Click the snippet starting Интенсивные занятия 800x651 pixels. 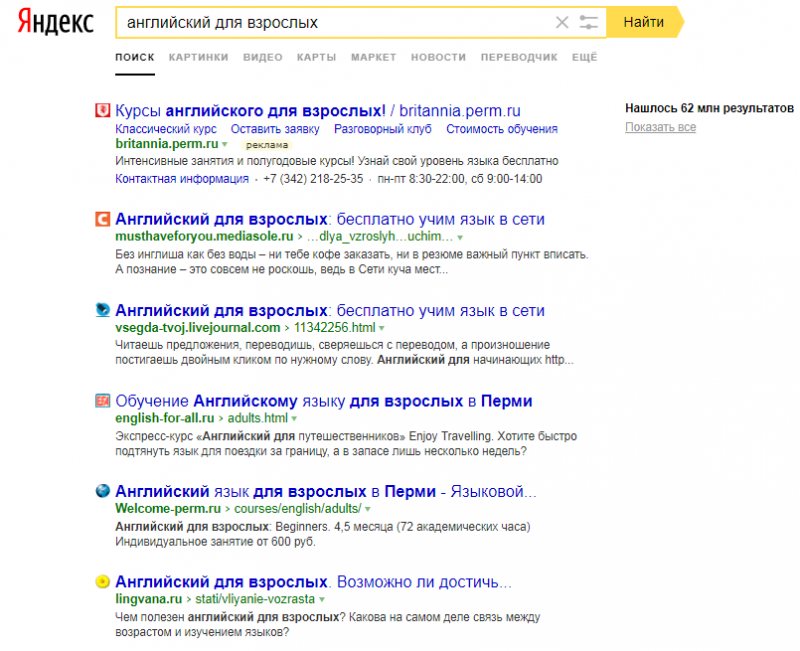[x=337, y=161]
